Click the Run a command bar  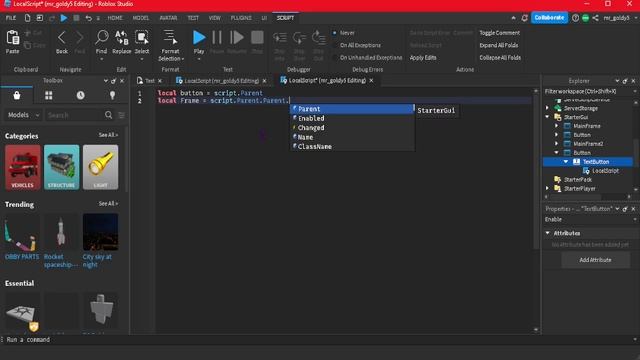[318, 340]
